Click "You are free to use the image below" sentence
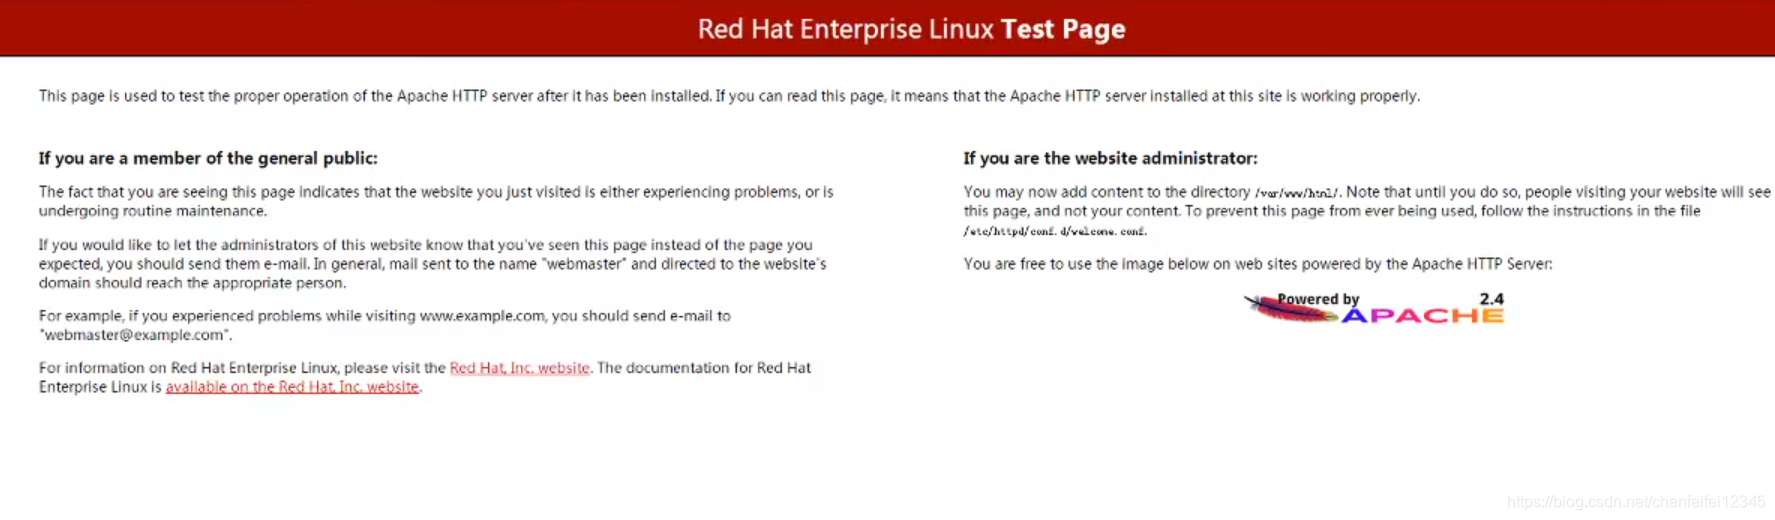This screenshot has width=1775, height=520. pyautogui.click(x=1258, y=264)
